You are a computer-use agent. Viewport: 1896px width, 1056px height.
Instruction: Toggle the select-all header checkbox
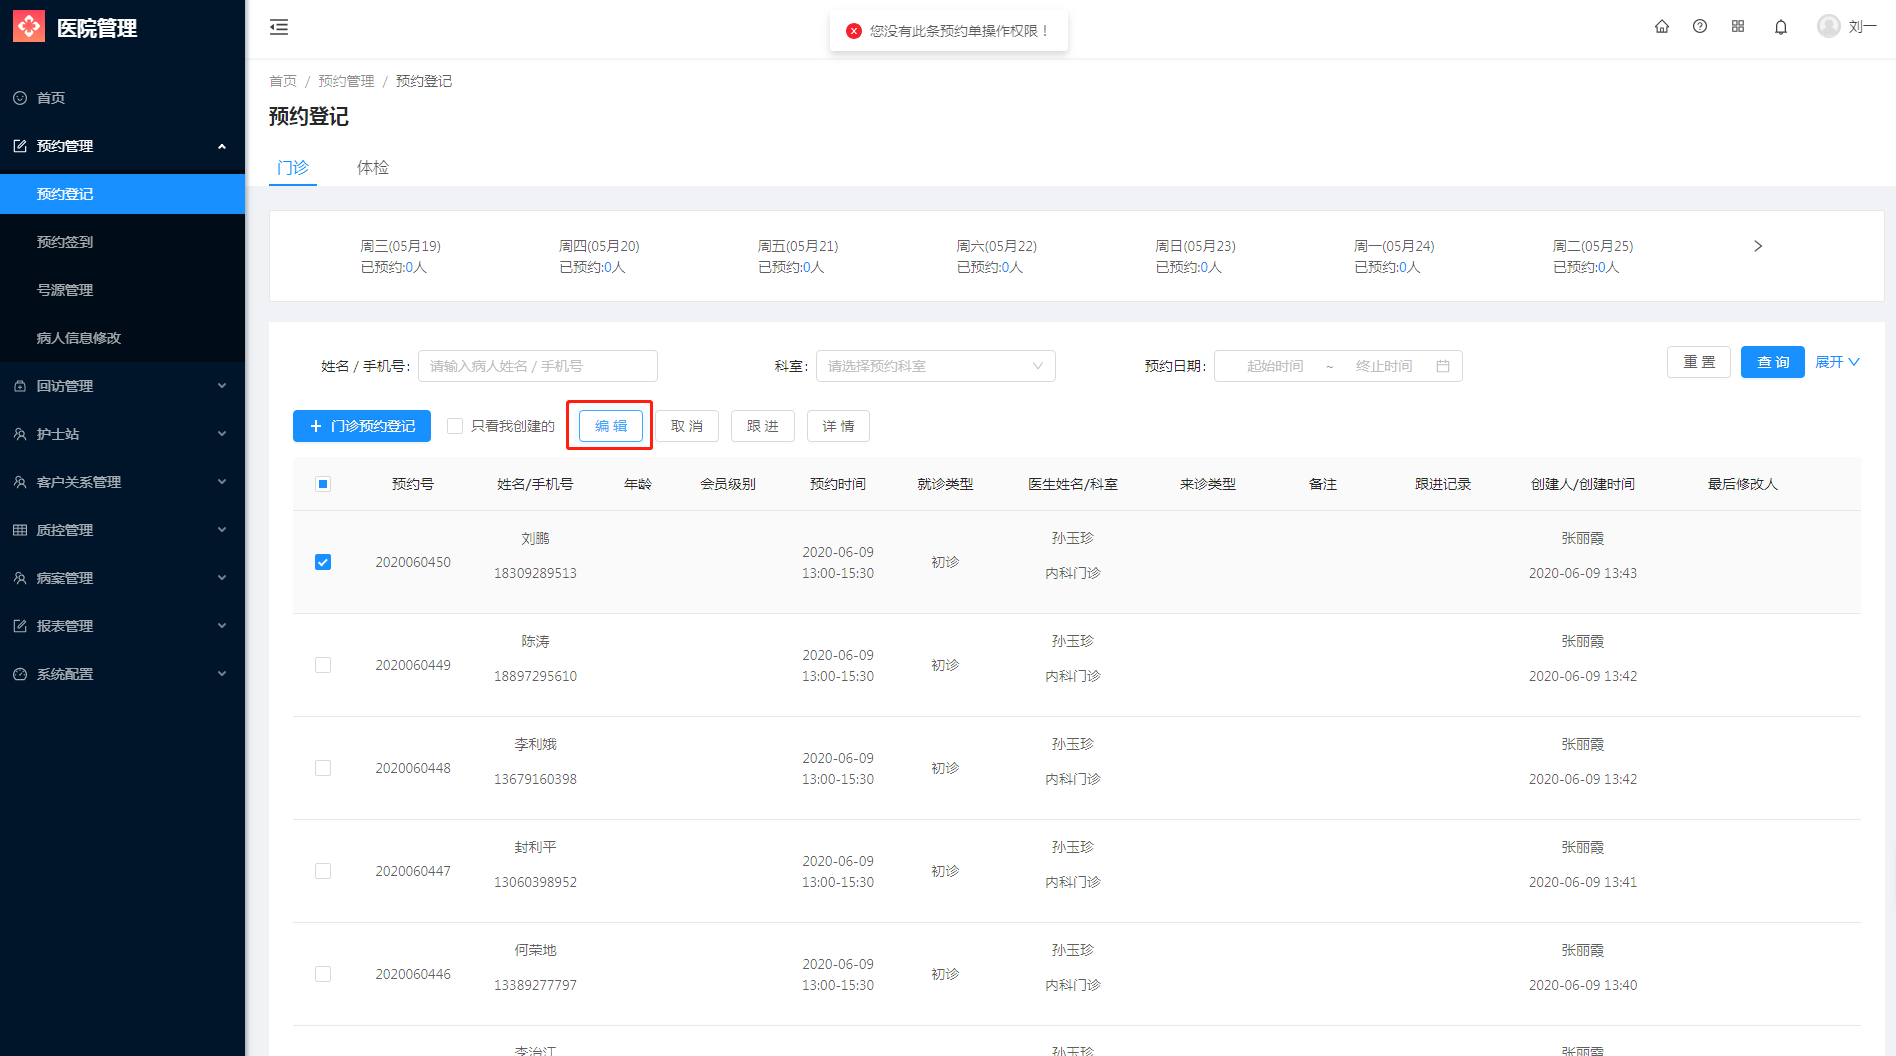point(323,484)
